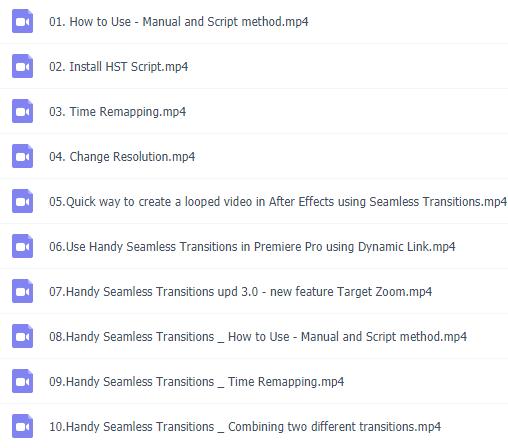The width and height of the screenshot is (508, 448).
Task: Select video icon for 06.Use Handy Seamless Transitions
Action: pyautogui.click(x=22, y=246)
